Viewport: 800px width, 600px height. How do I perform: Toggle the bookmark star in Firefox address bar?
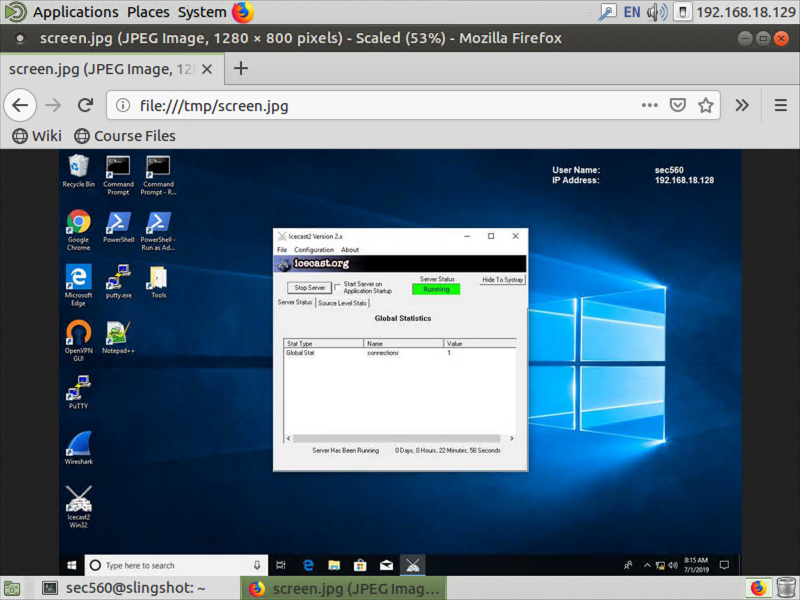point(705,104)
